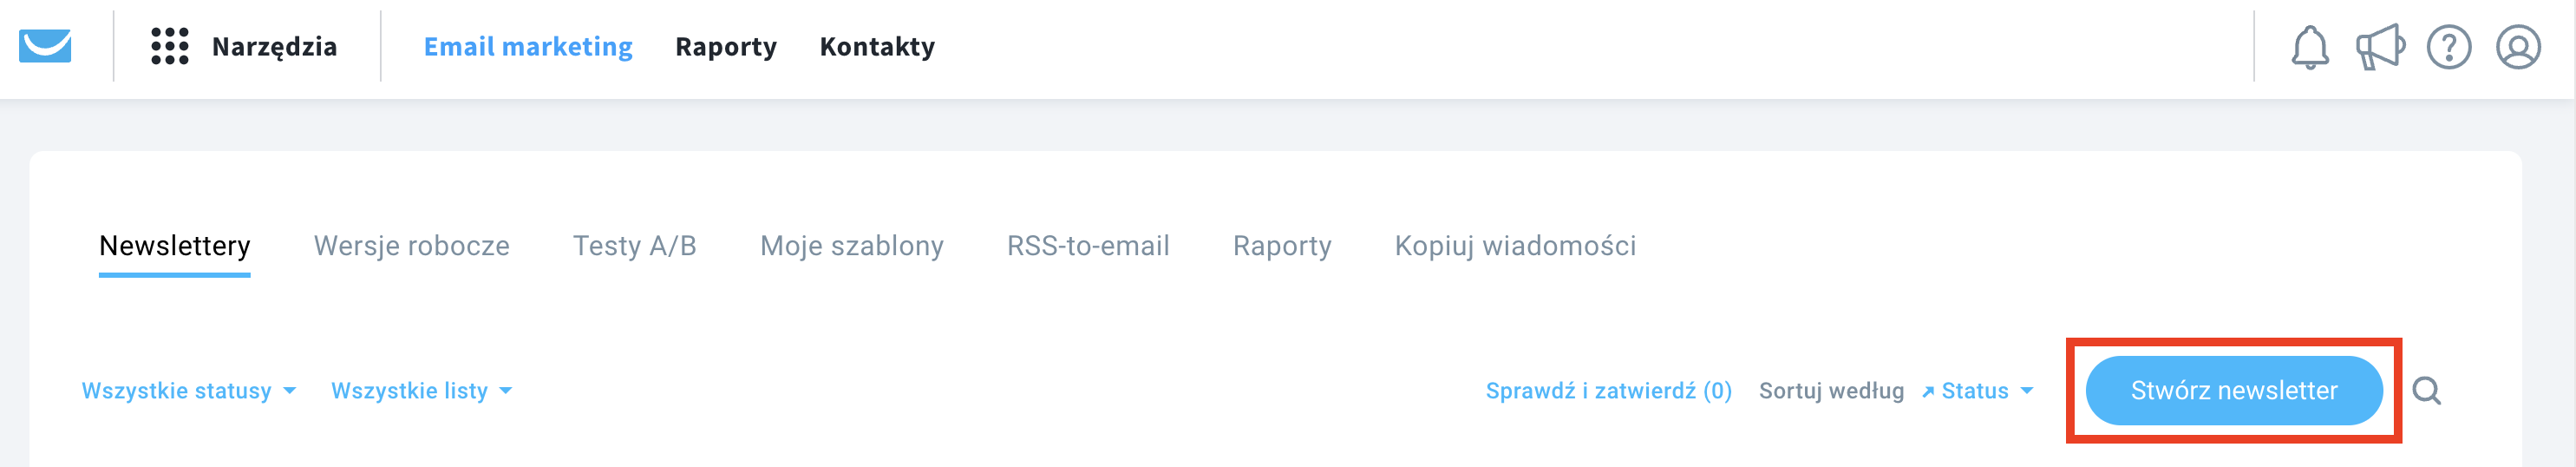Click the Sprawdź i zatwierdź (0) link
The width and height of the screenshot is (2576, 467).
(x=1609, y=391)
